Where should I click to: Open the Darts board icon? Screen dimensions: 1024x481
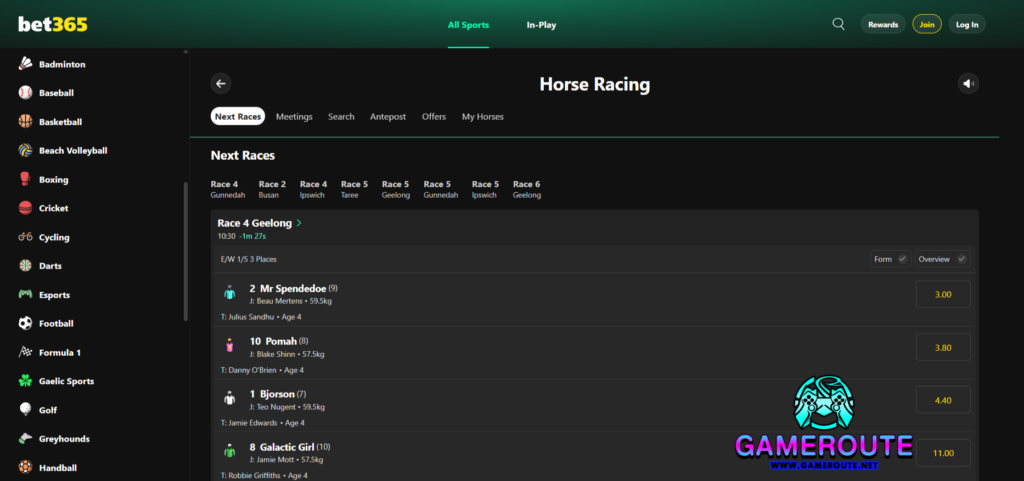pyautogui.click(x=25, y=266)
